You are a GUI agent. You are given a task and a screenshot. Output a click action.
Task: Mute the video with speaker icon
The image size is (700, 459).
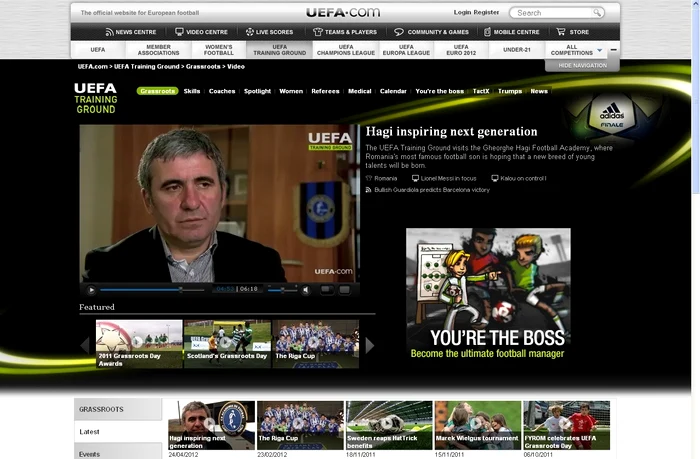tap(306, 290)
